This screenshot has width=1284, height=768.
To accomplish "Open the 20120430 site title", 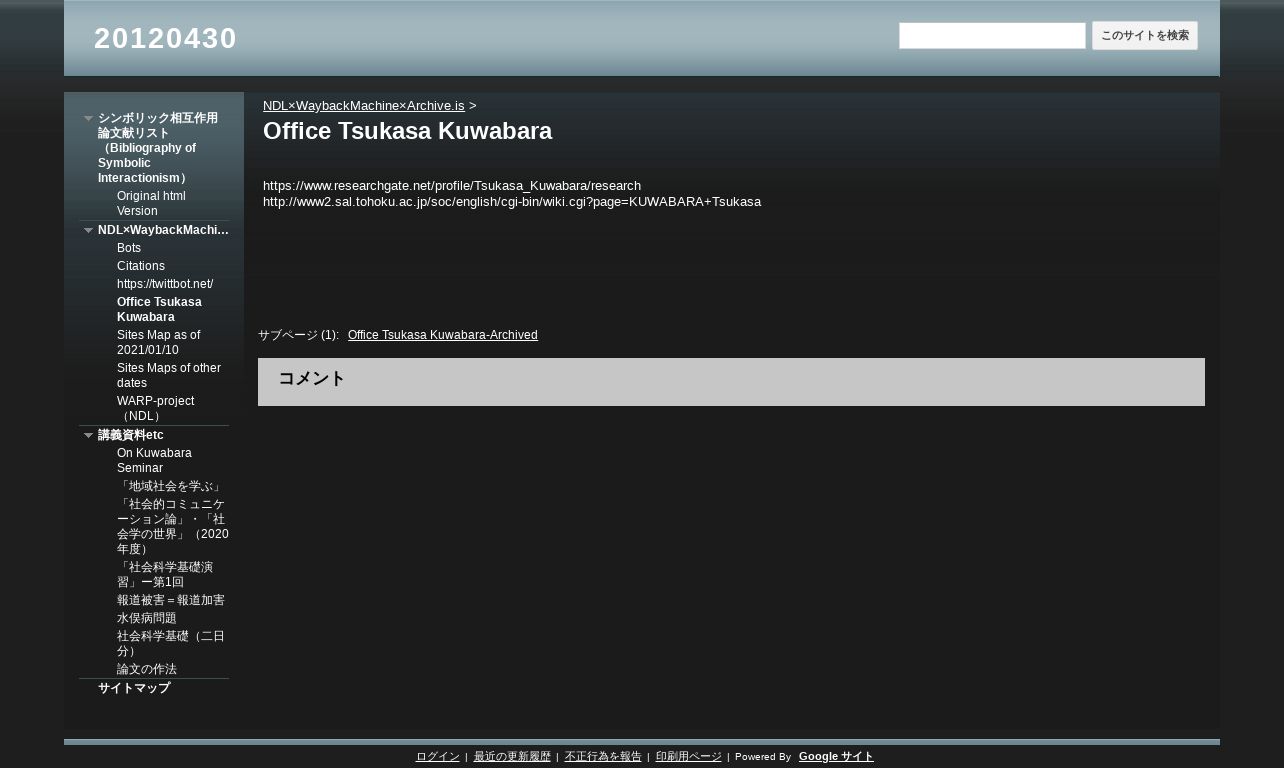I will pos(165,38).
